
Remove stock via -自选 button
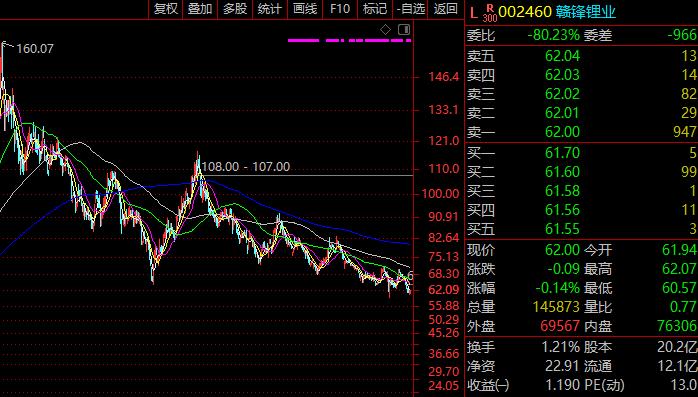pos(410,9)
